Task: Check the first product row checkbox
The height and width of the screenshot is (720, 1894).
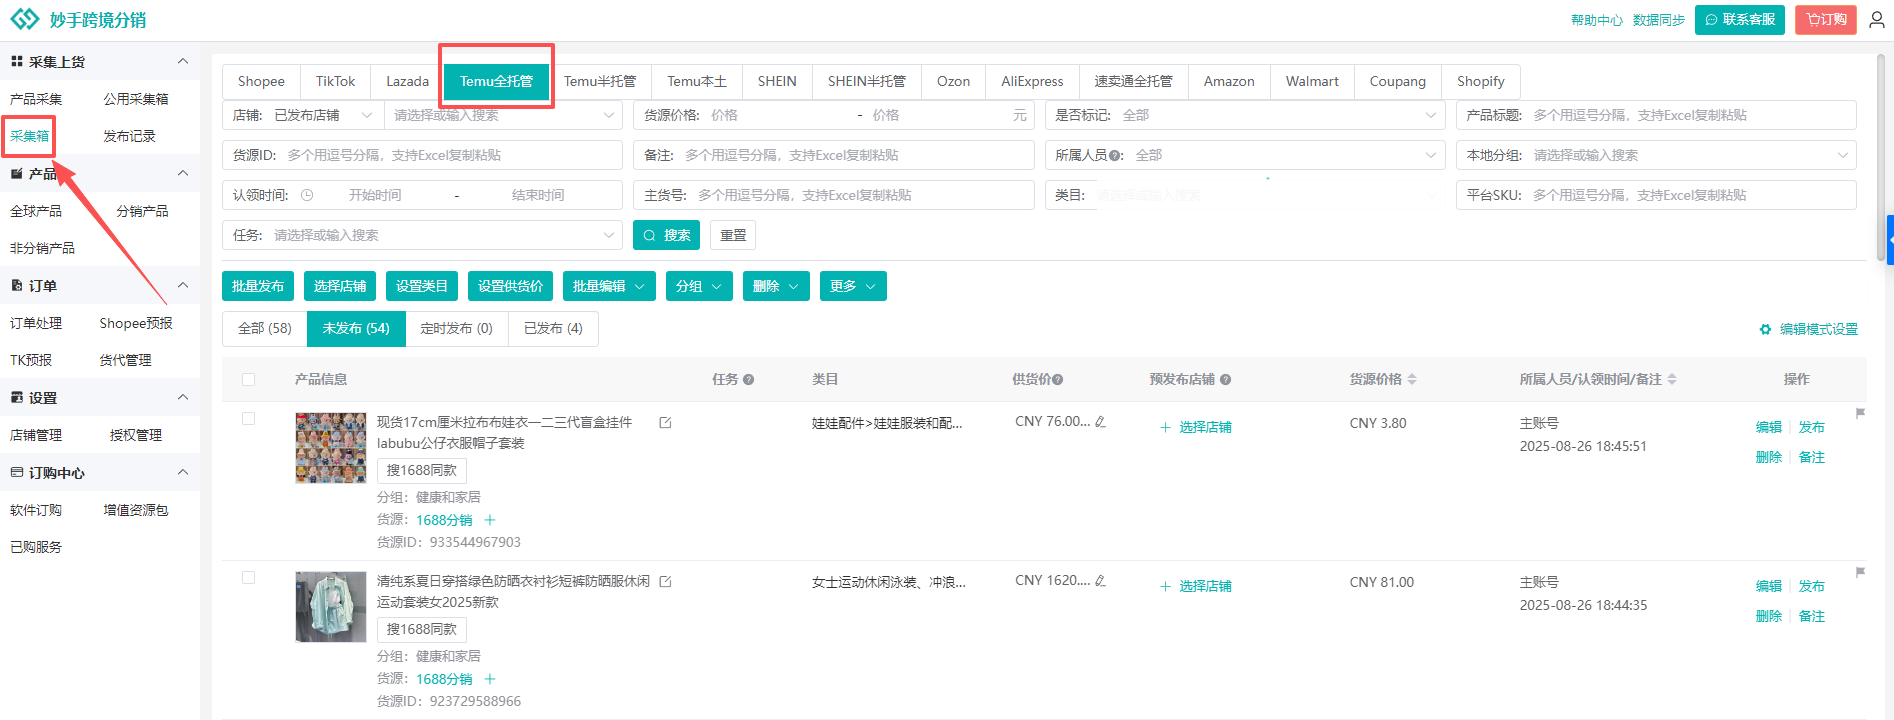Action: (x=249, y=419)
